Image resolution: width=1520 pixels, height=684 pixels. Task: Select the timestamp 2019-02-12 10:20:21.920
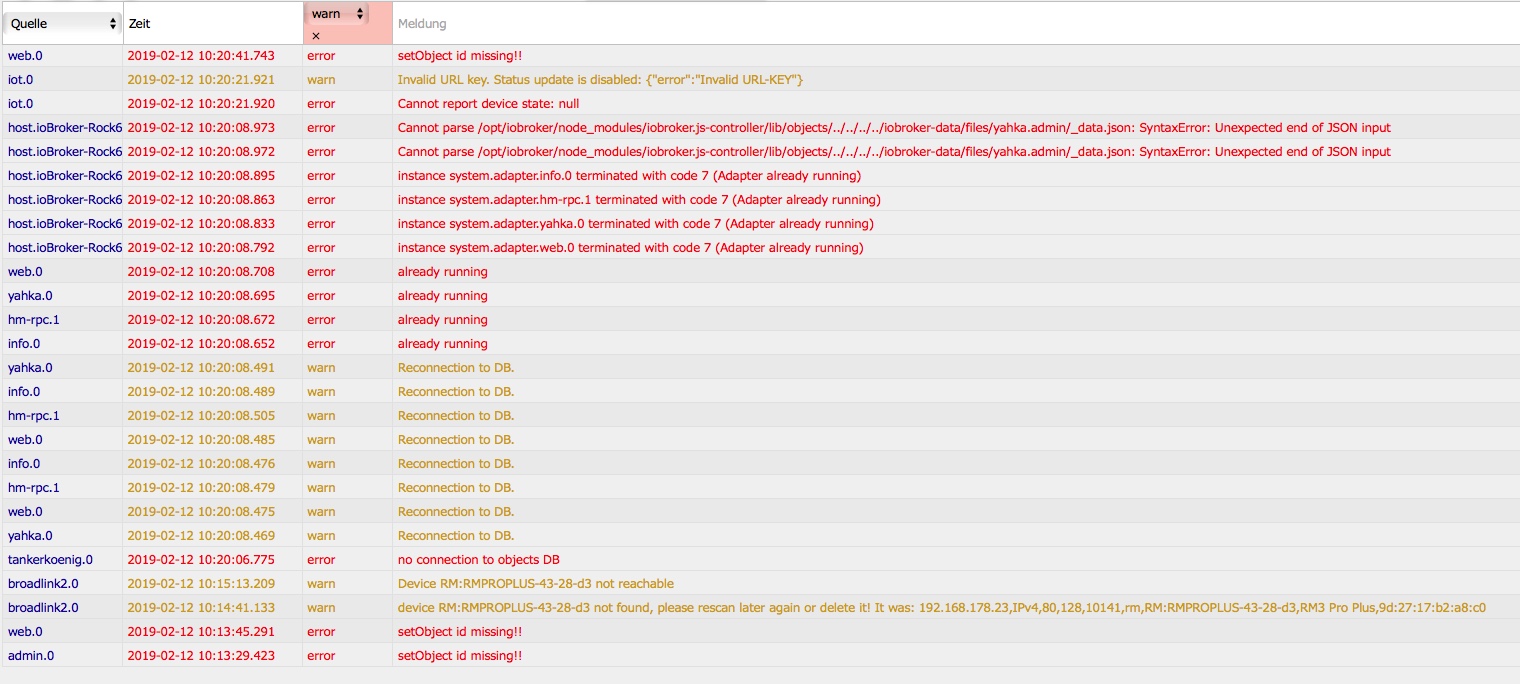(201, 104)
